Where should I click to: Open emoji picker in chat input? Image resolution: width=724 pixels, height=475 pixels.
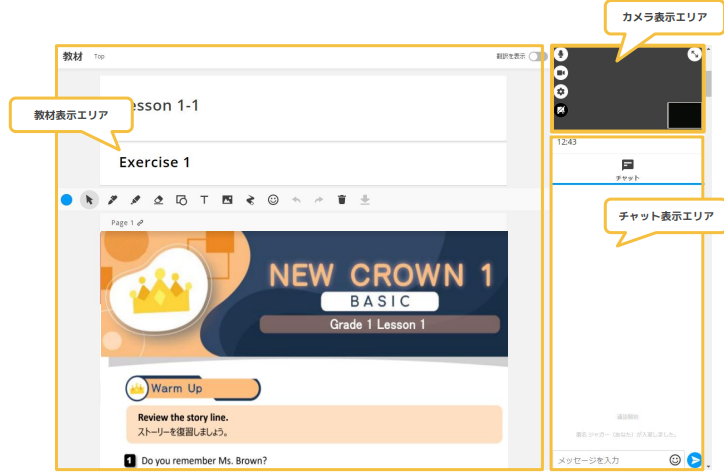click(675, 460)
